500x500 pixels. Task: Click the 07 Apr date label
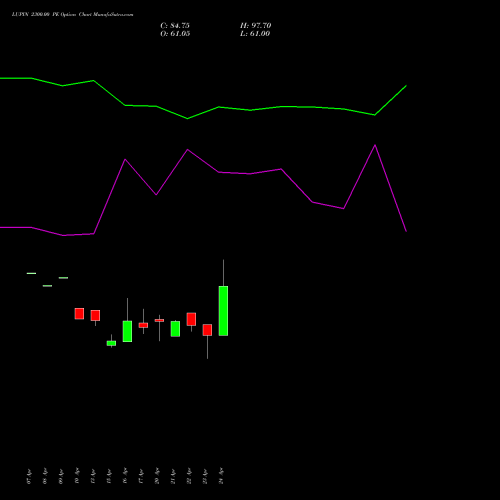pyautogui.click(x=29, y=476)
